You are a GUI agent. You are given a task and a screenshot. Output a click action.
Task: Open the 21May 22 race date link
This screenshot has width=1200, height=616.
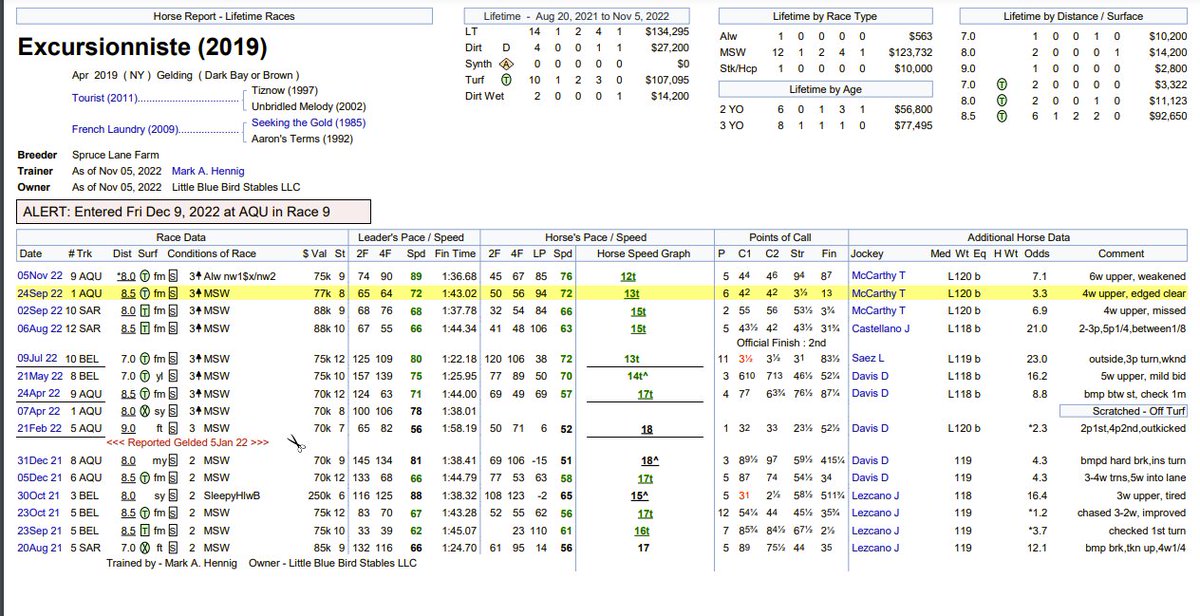38,377
